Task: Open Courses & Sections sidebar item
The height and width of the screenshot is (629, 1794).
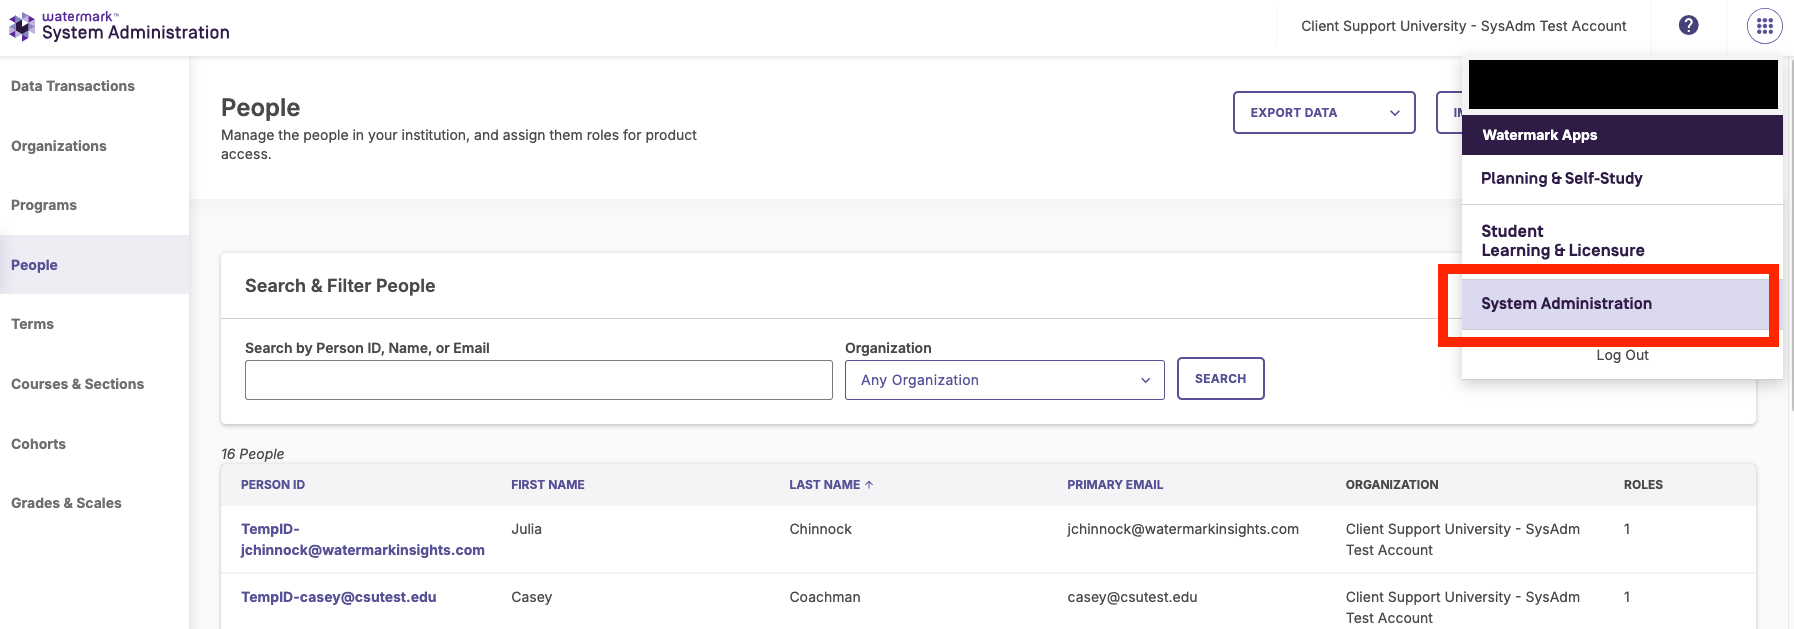Action: pos(77,384)
